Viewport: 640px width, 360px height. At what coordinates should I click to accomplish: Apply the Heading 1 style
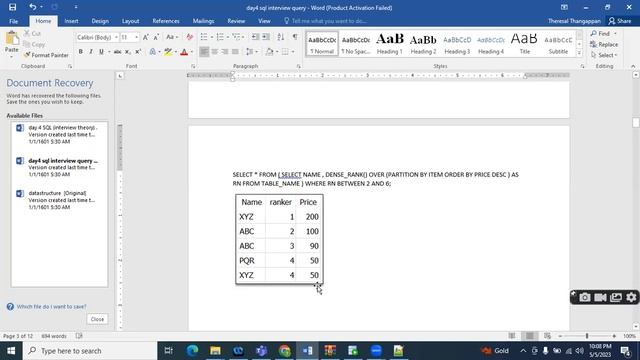pyautogui.click(x=389, y=43)
